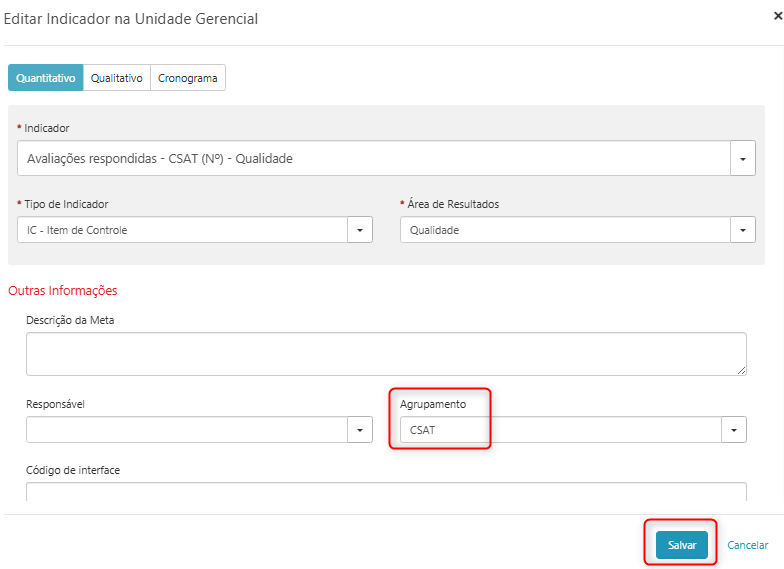This screenshot has width=784, height=569.
Task: Switch to the Quantitativo tab
Action: 46,78
